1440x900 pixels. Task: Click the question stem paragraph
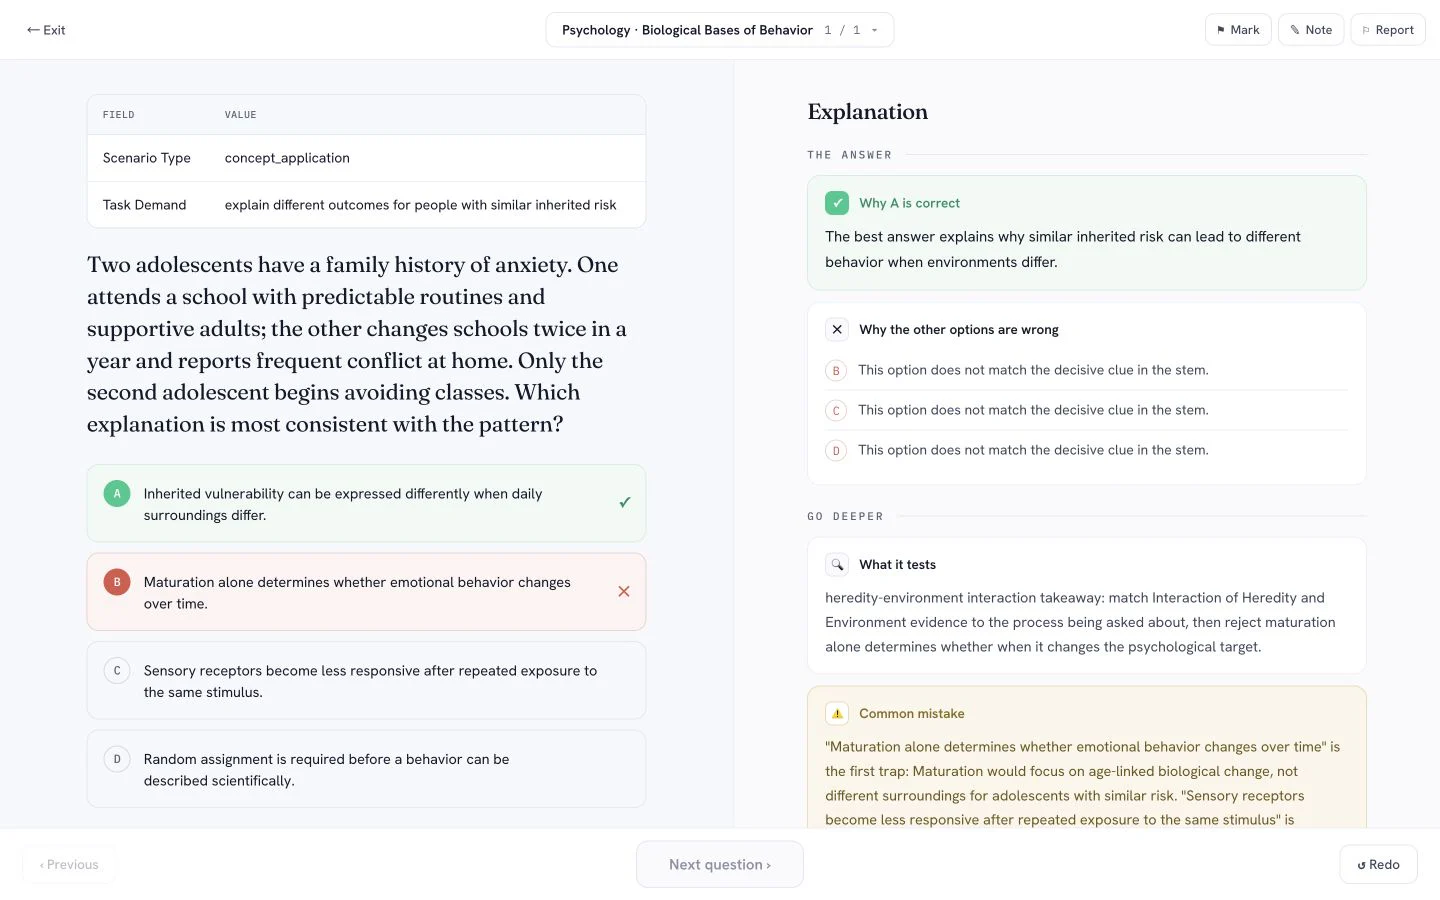click(x=357, y=344)
